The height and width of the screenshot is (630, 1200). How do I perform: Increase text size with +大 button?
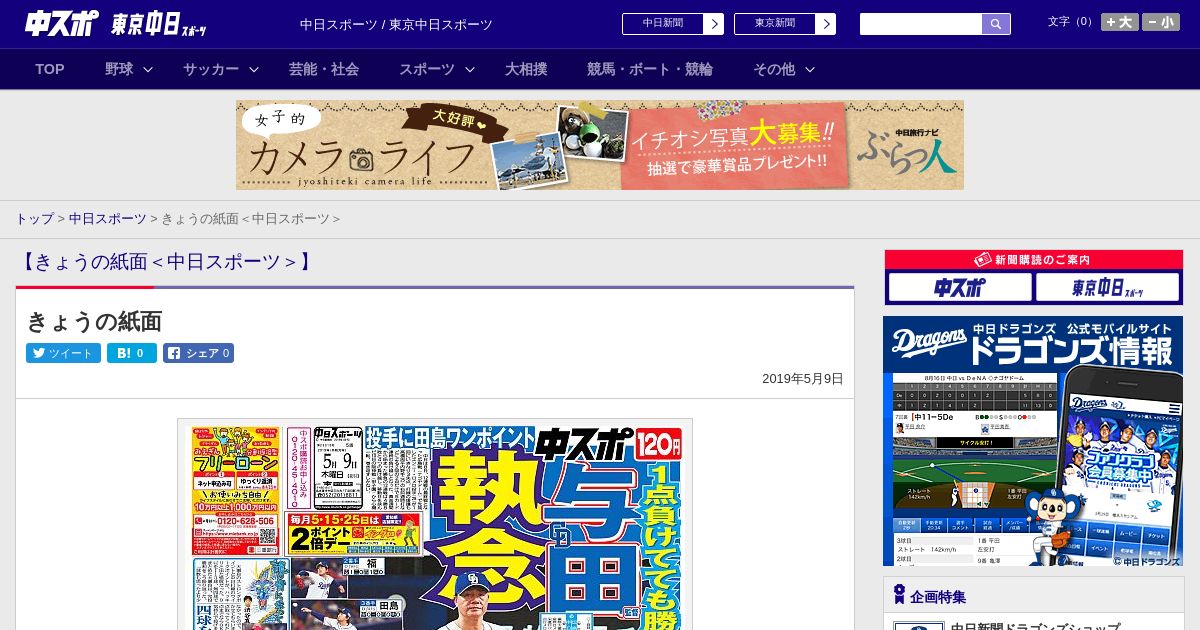pos(1120,22)
